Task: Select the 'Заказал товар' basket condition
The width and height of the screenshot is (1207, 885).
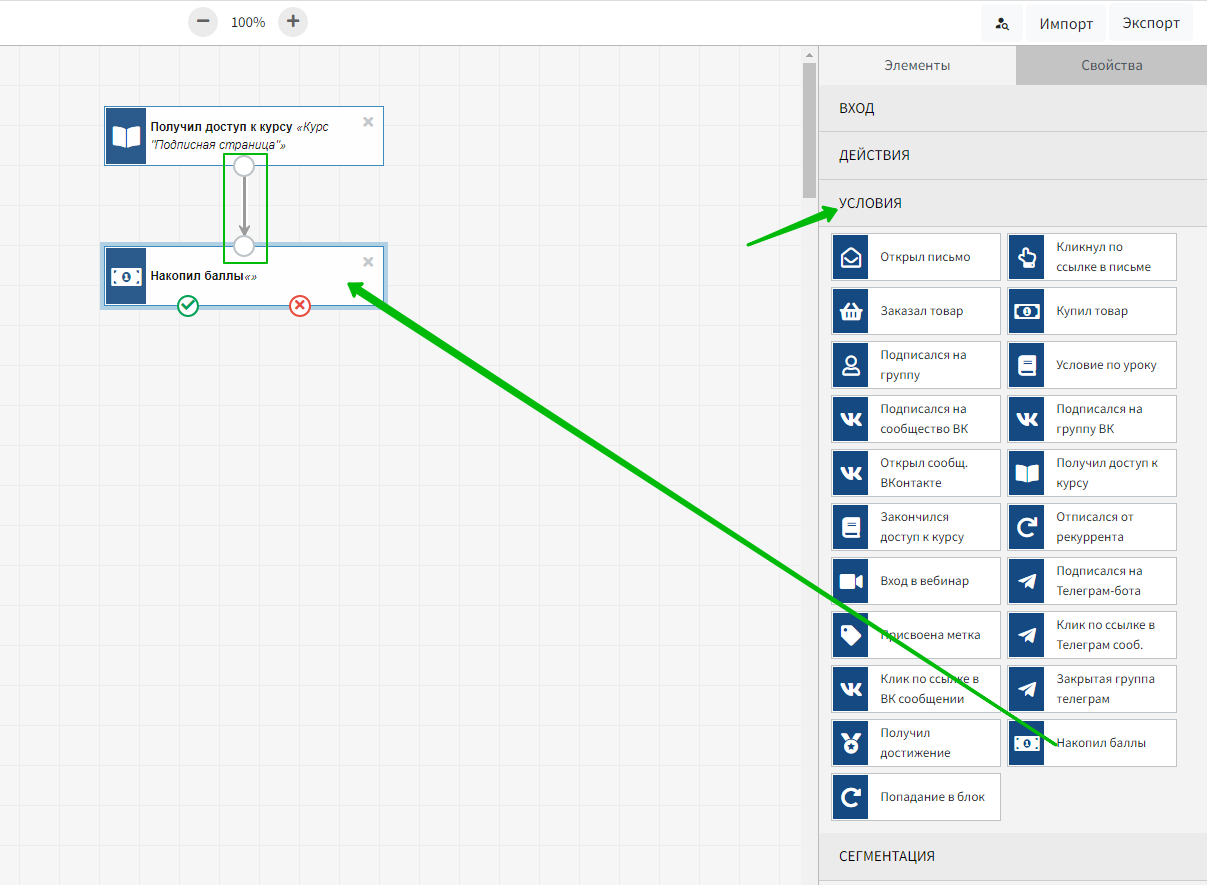Action: click(915, 311)
